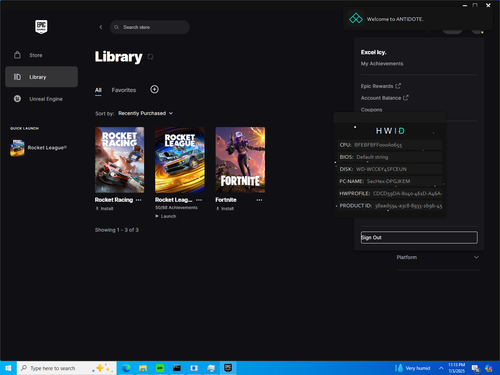Image resolution: width=500 pixels, height=375 pixels.
Task: Click Launch under Rocket League
Action: (166, 216)
